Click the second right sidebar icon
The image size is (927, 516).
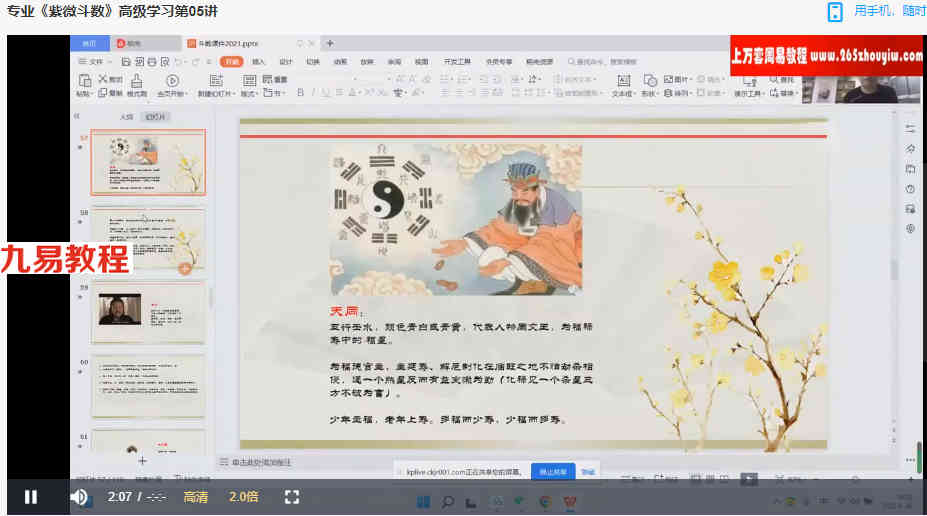pyautogui.click(x=910, y=148)
